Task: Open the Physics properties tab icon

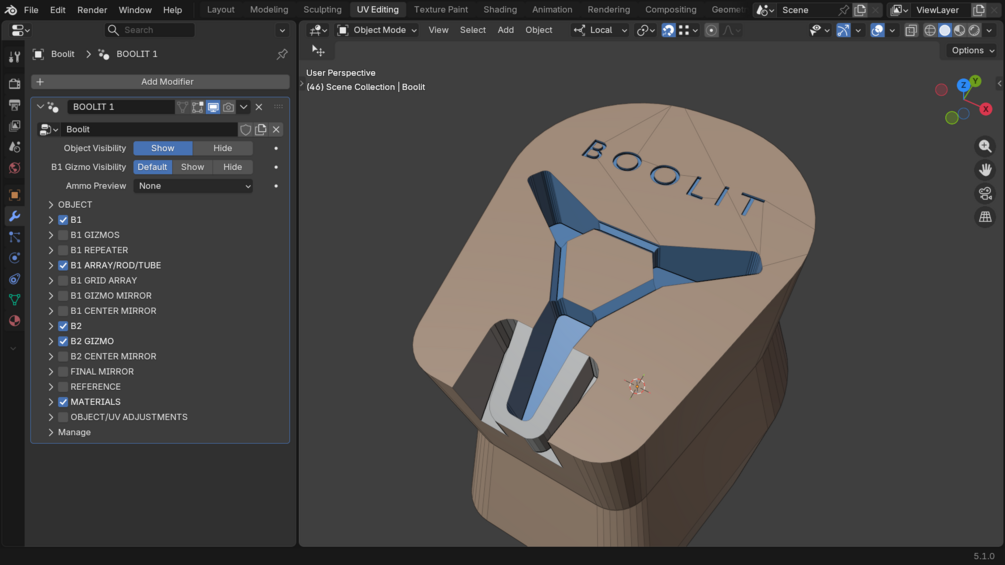Action: coord(14,258)
